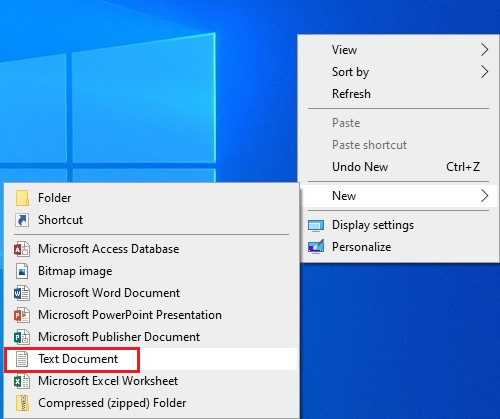The height and width of the screenshot is (419, 500).
Task: Open the View menu entry
Action: click(399, 50)
